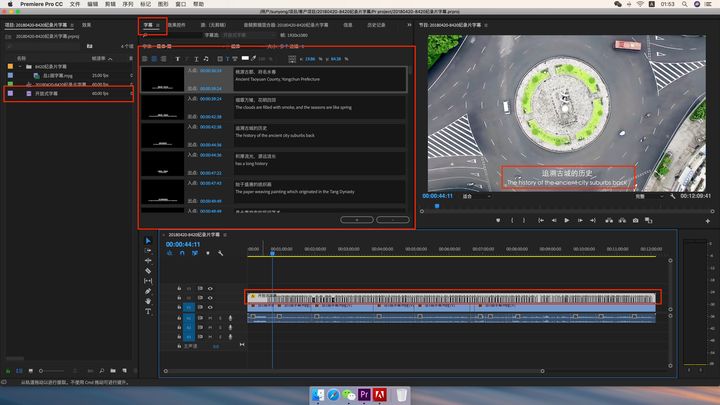
Task: Select the Type tool in timeline toolbox
Action: (x=148, y=311)
